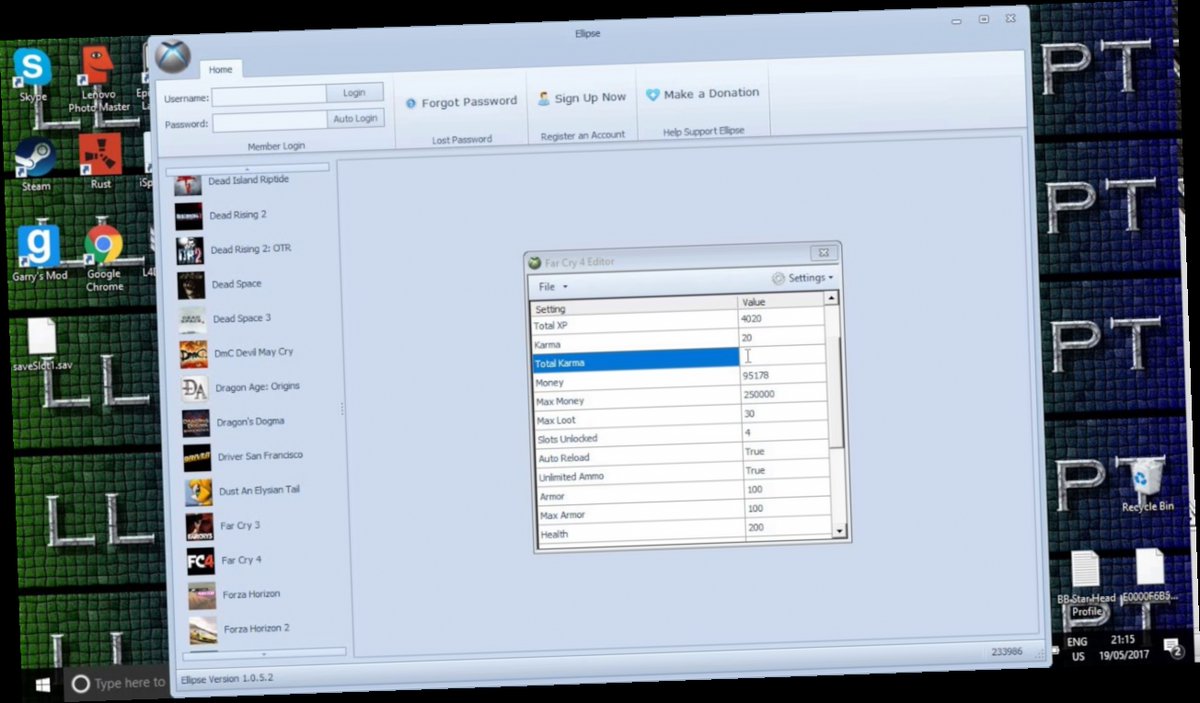Close the Far Cry 4 Editor window
This screenshot has width=1200, height=703.
tap(823, 254)
